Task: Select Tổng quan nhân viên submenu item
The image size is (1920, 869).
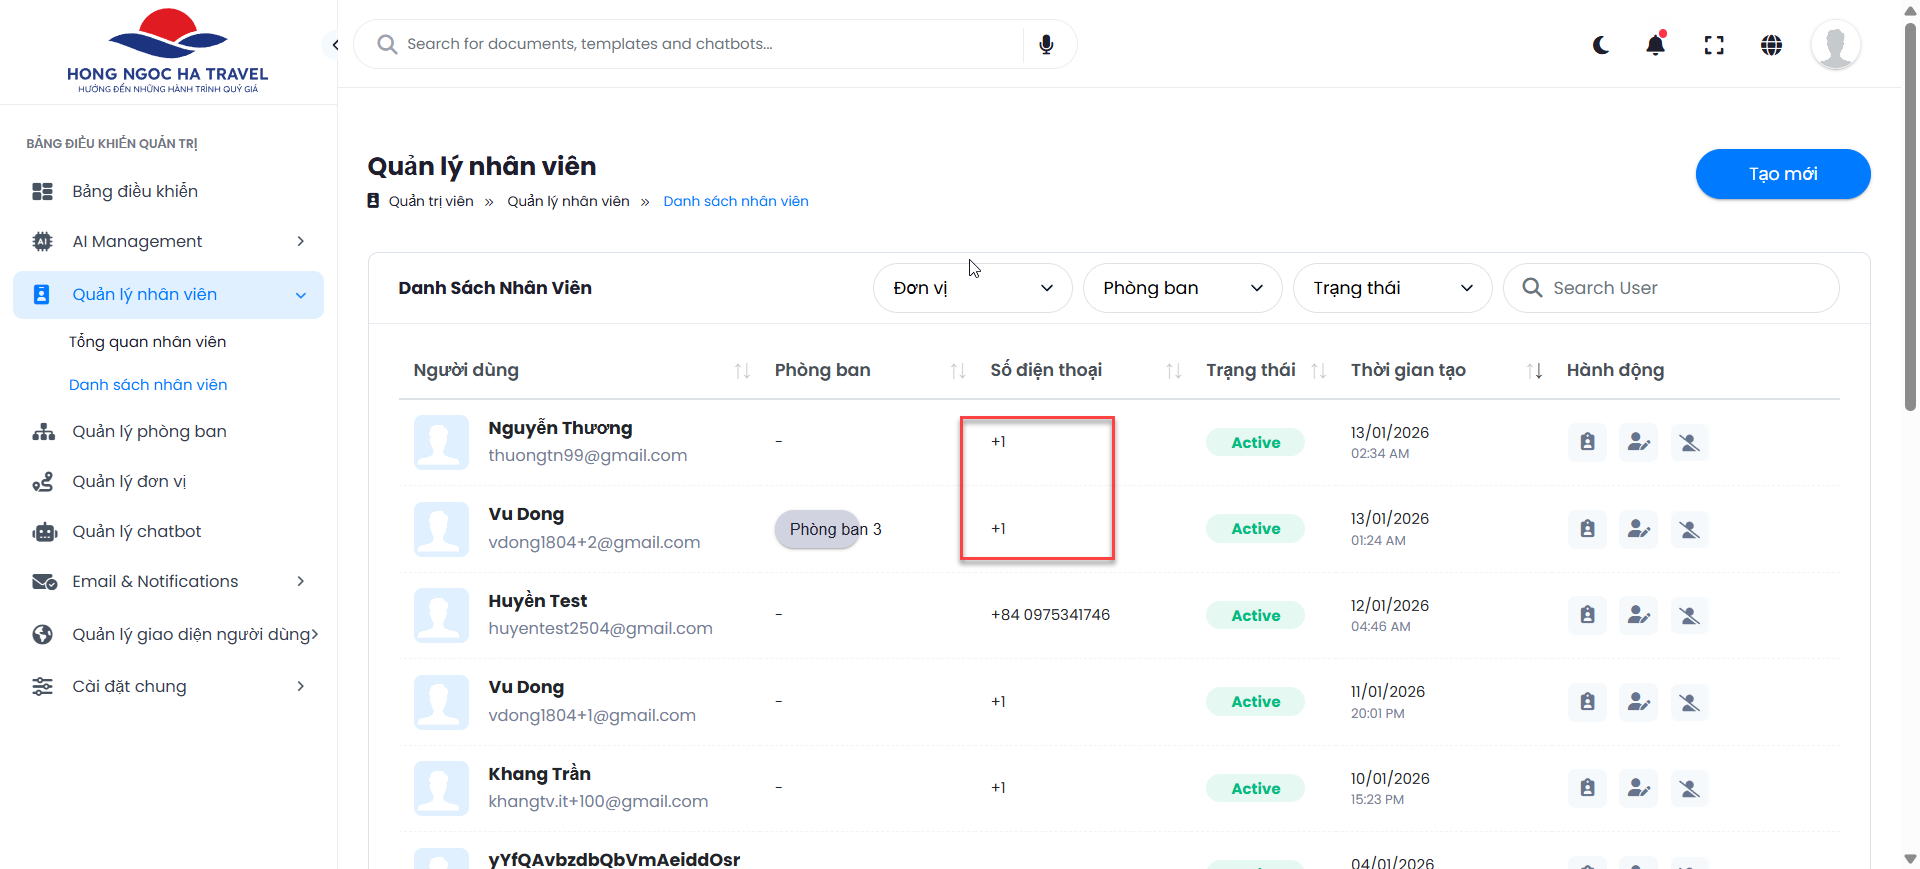Action: (147, 342)
